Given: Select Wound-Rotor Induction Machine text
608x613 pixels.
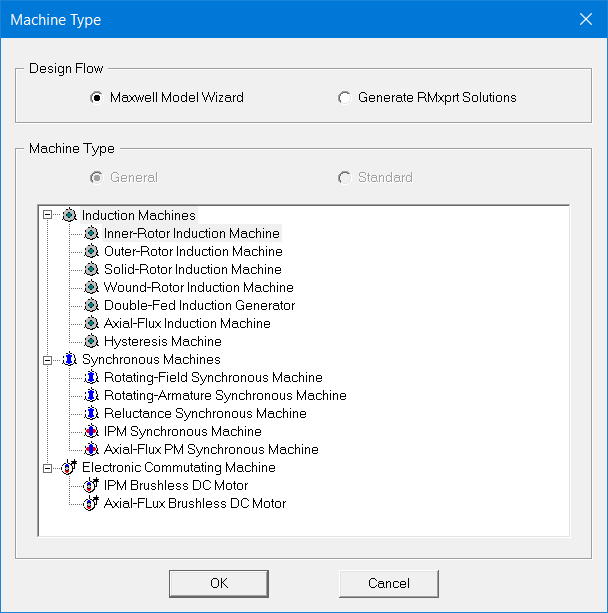Looking at the screenshot, I should coord(199,287).
